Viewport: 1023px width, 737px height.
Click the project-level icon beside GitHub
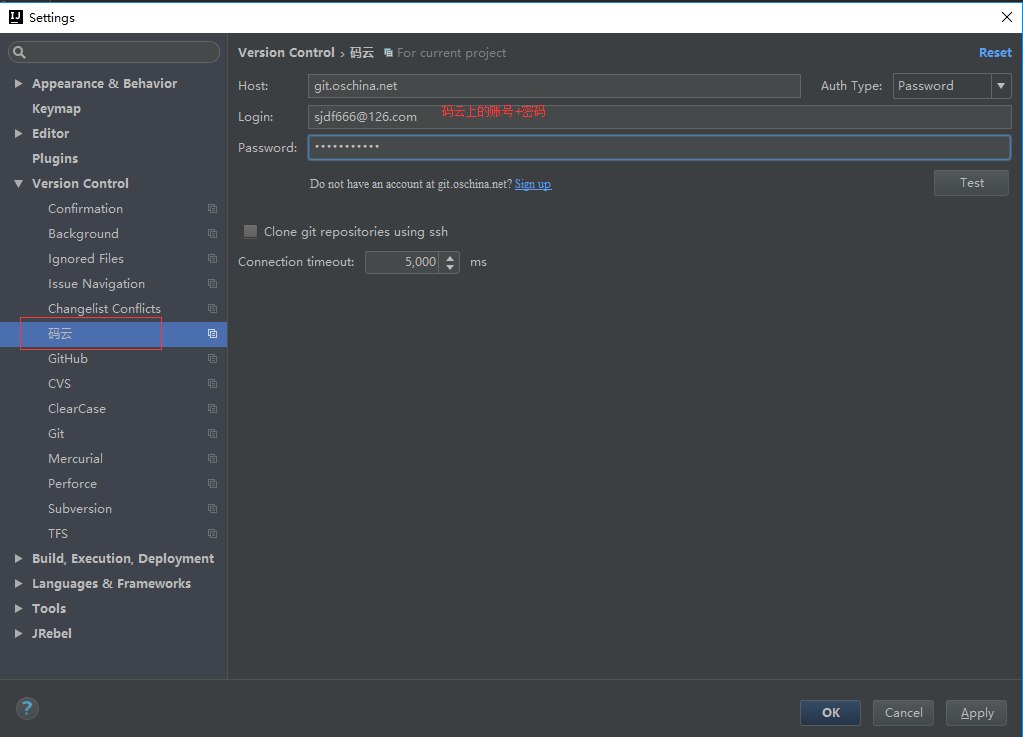(212, 359)
